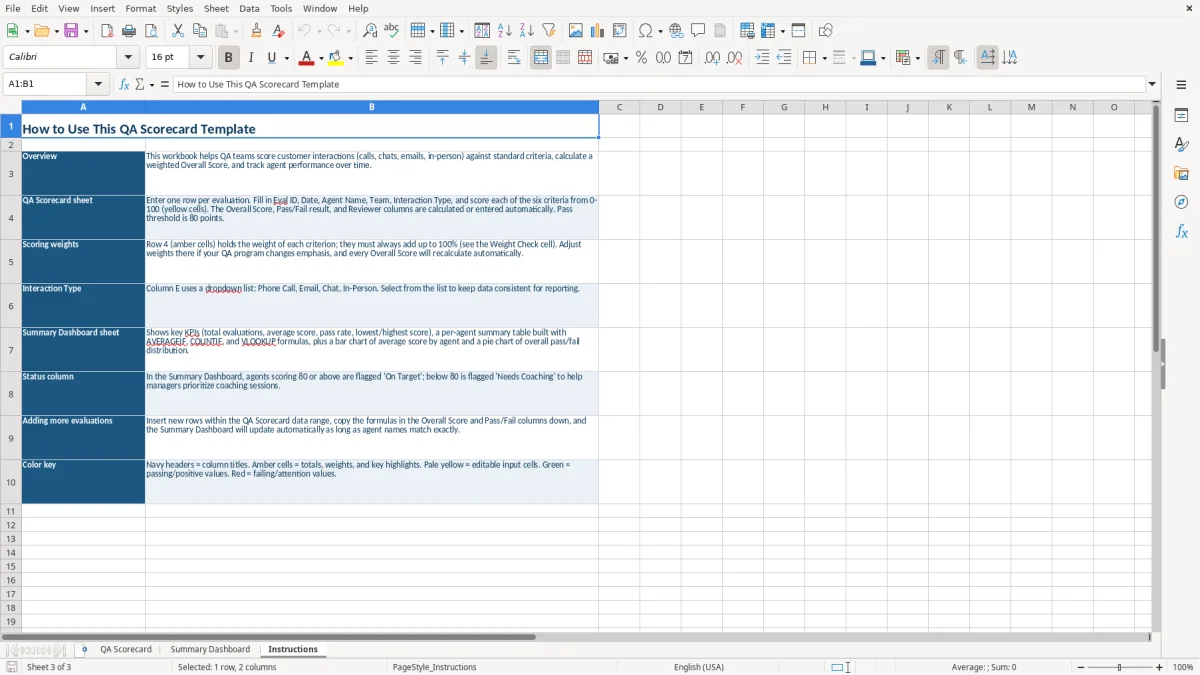This screenshot has width=1200, height=675.
Task: Expand the Font Size dropdown
Action: [x=200, y=58]
